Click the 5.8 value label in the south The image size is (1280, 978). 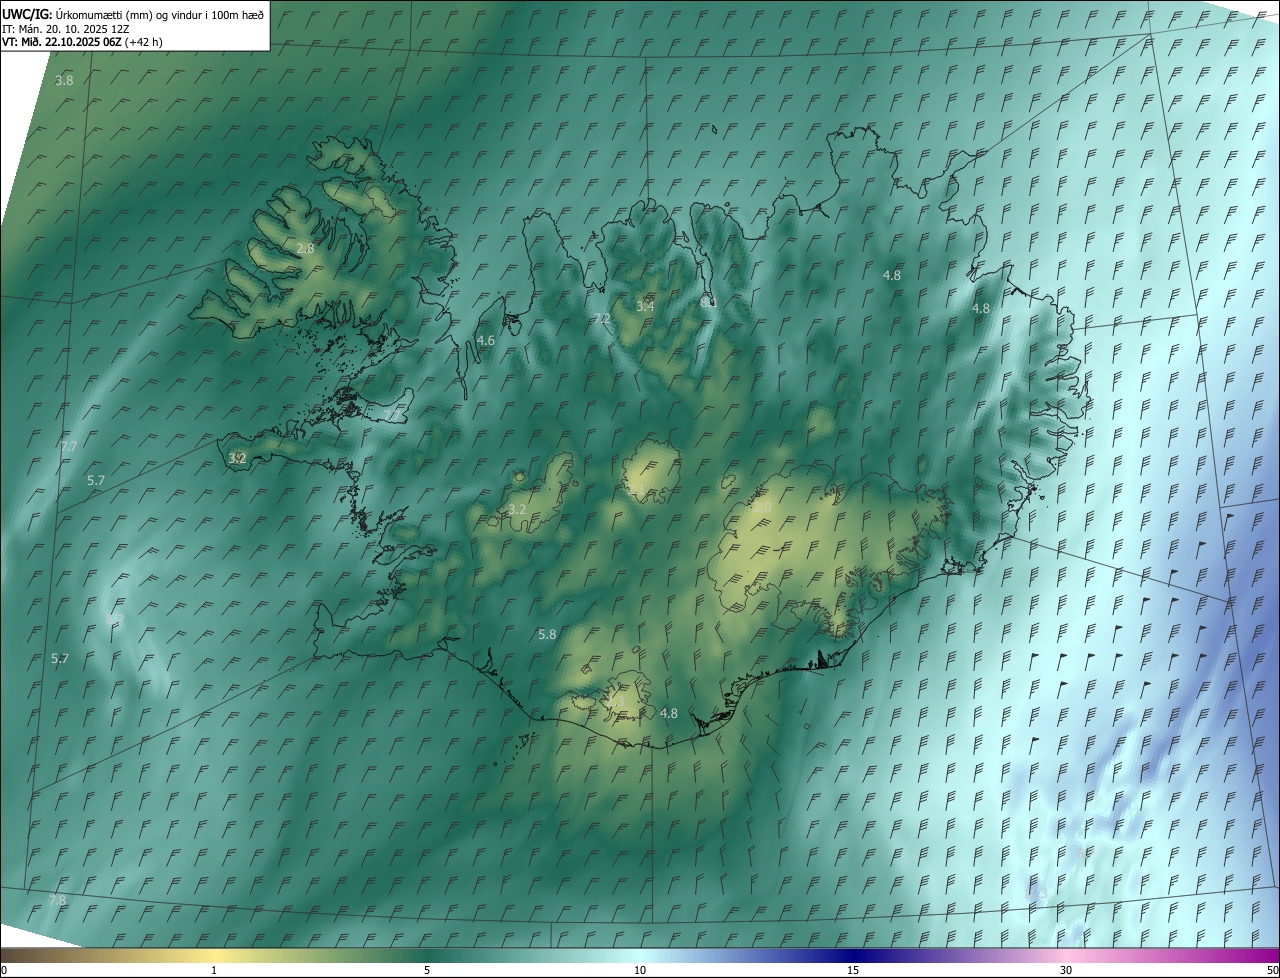pyautogui.click(x=547, y=635)
